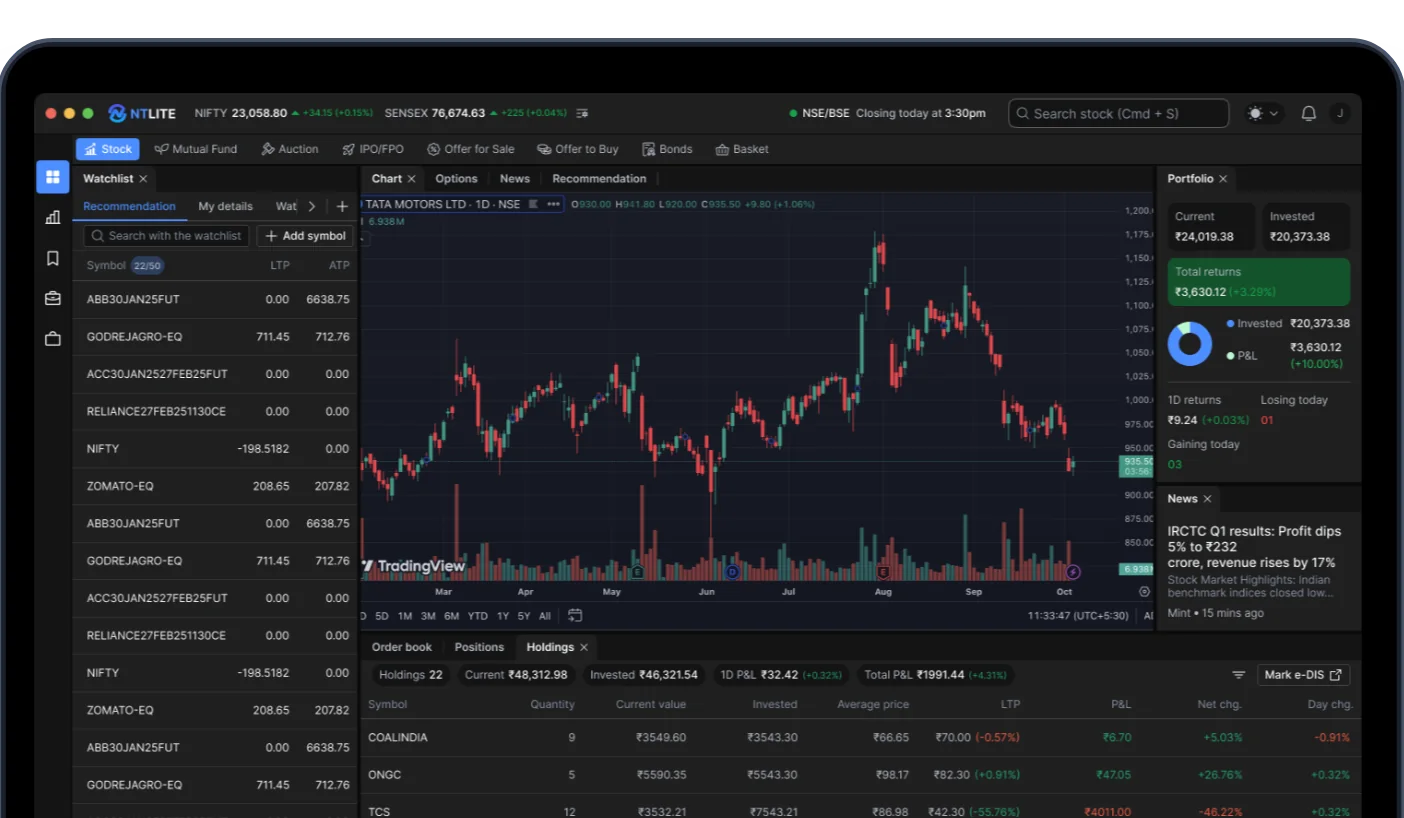
Task: Click the Add symbol button
Action: [x=305, y=236]
